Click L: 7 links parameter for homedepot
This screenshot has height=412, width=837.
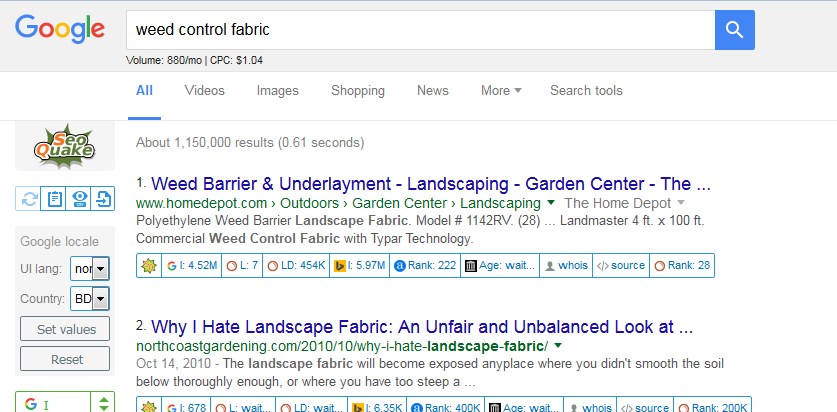(x=242, y=265)
